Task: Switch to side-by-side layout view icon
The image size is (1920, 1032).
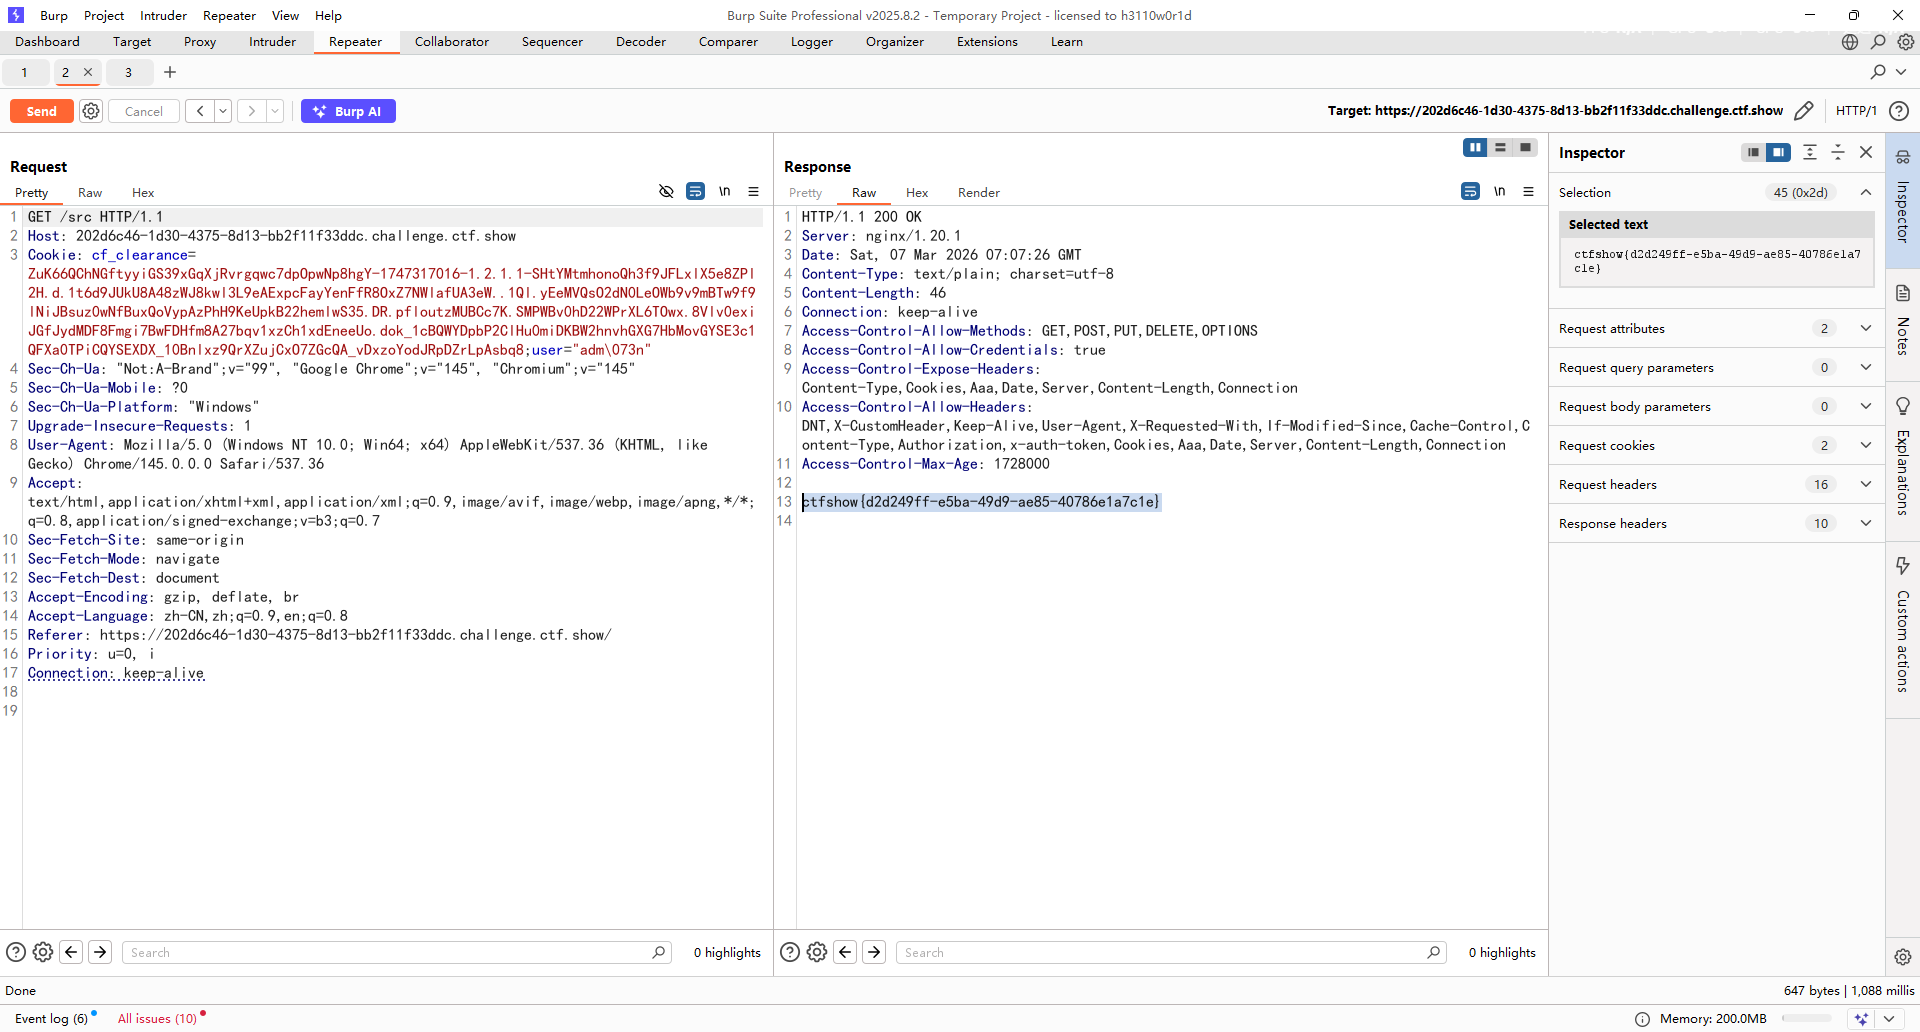Action: tap(1474, 148)
